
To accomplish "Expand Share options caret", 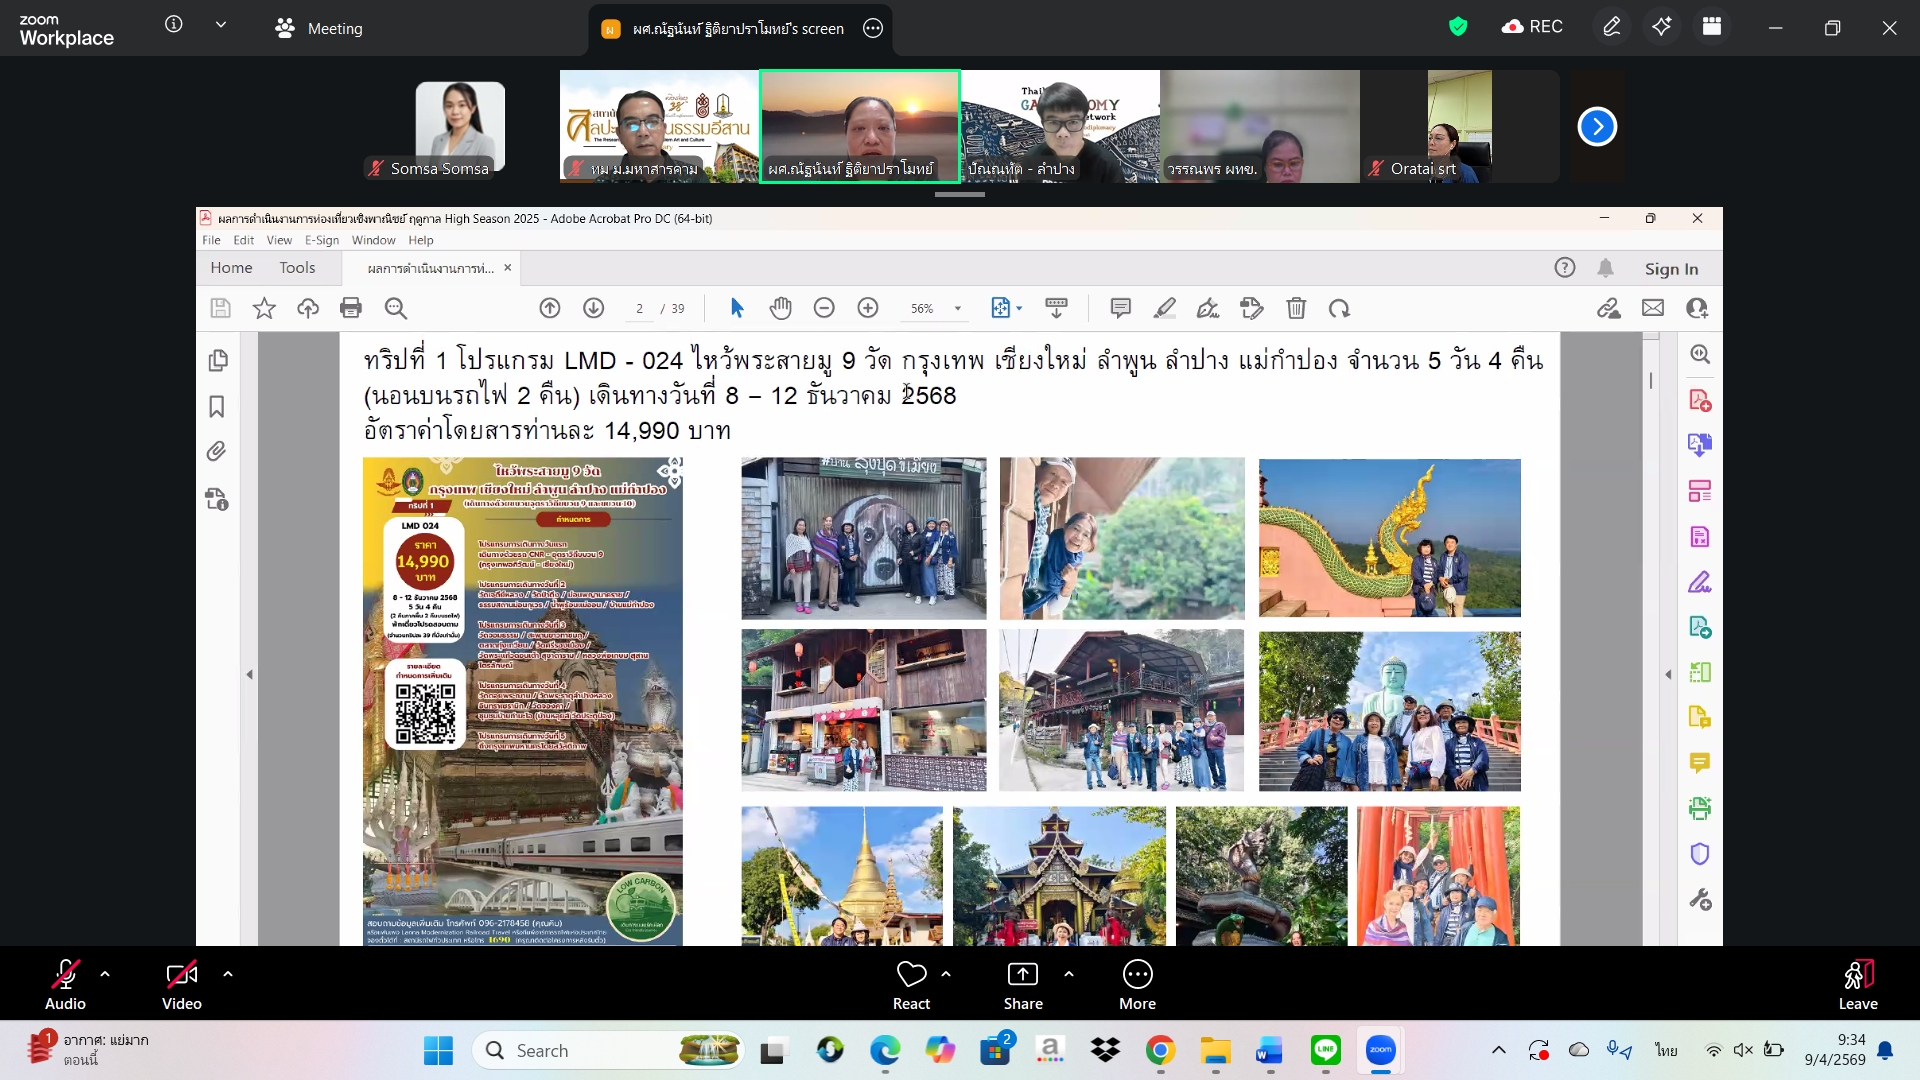I will pyautogui.click(x=1069, y=973).
